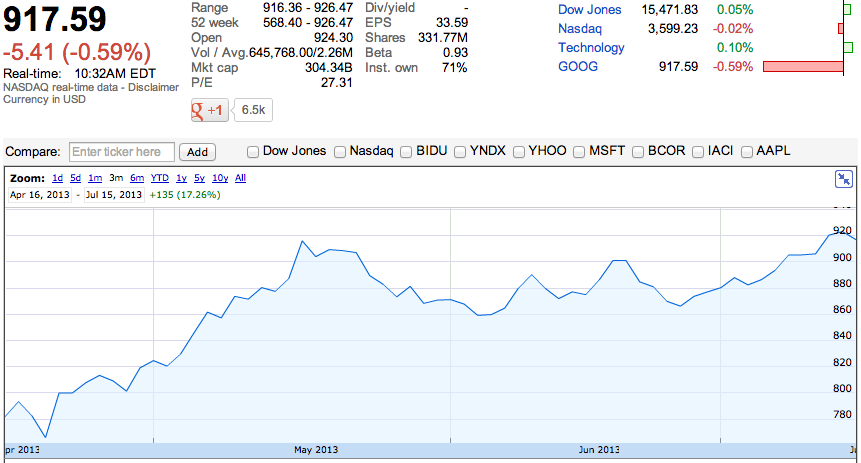Toggle the BCOR comparison checkbox
861x463 pixels.
pyautogui.click(x=638, y=152)
